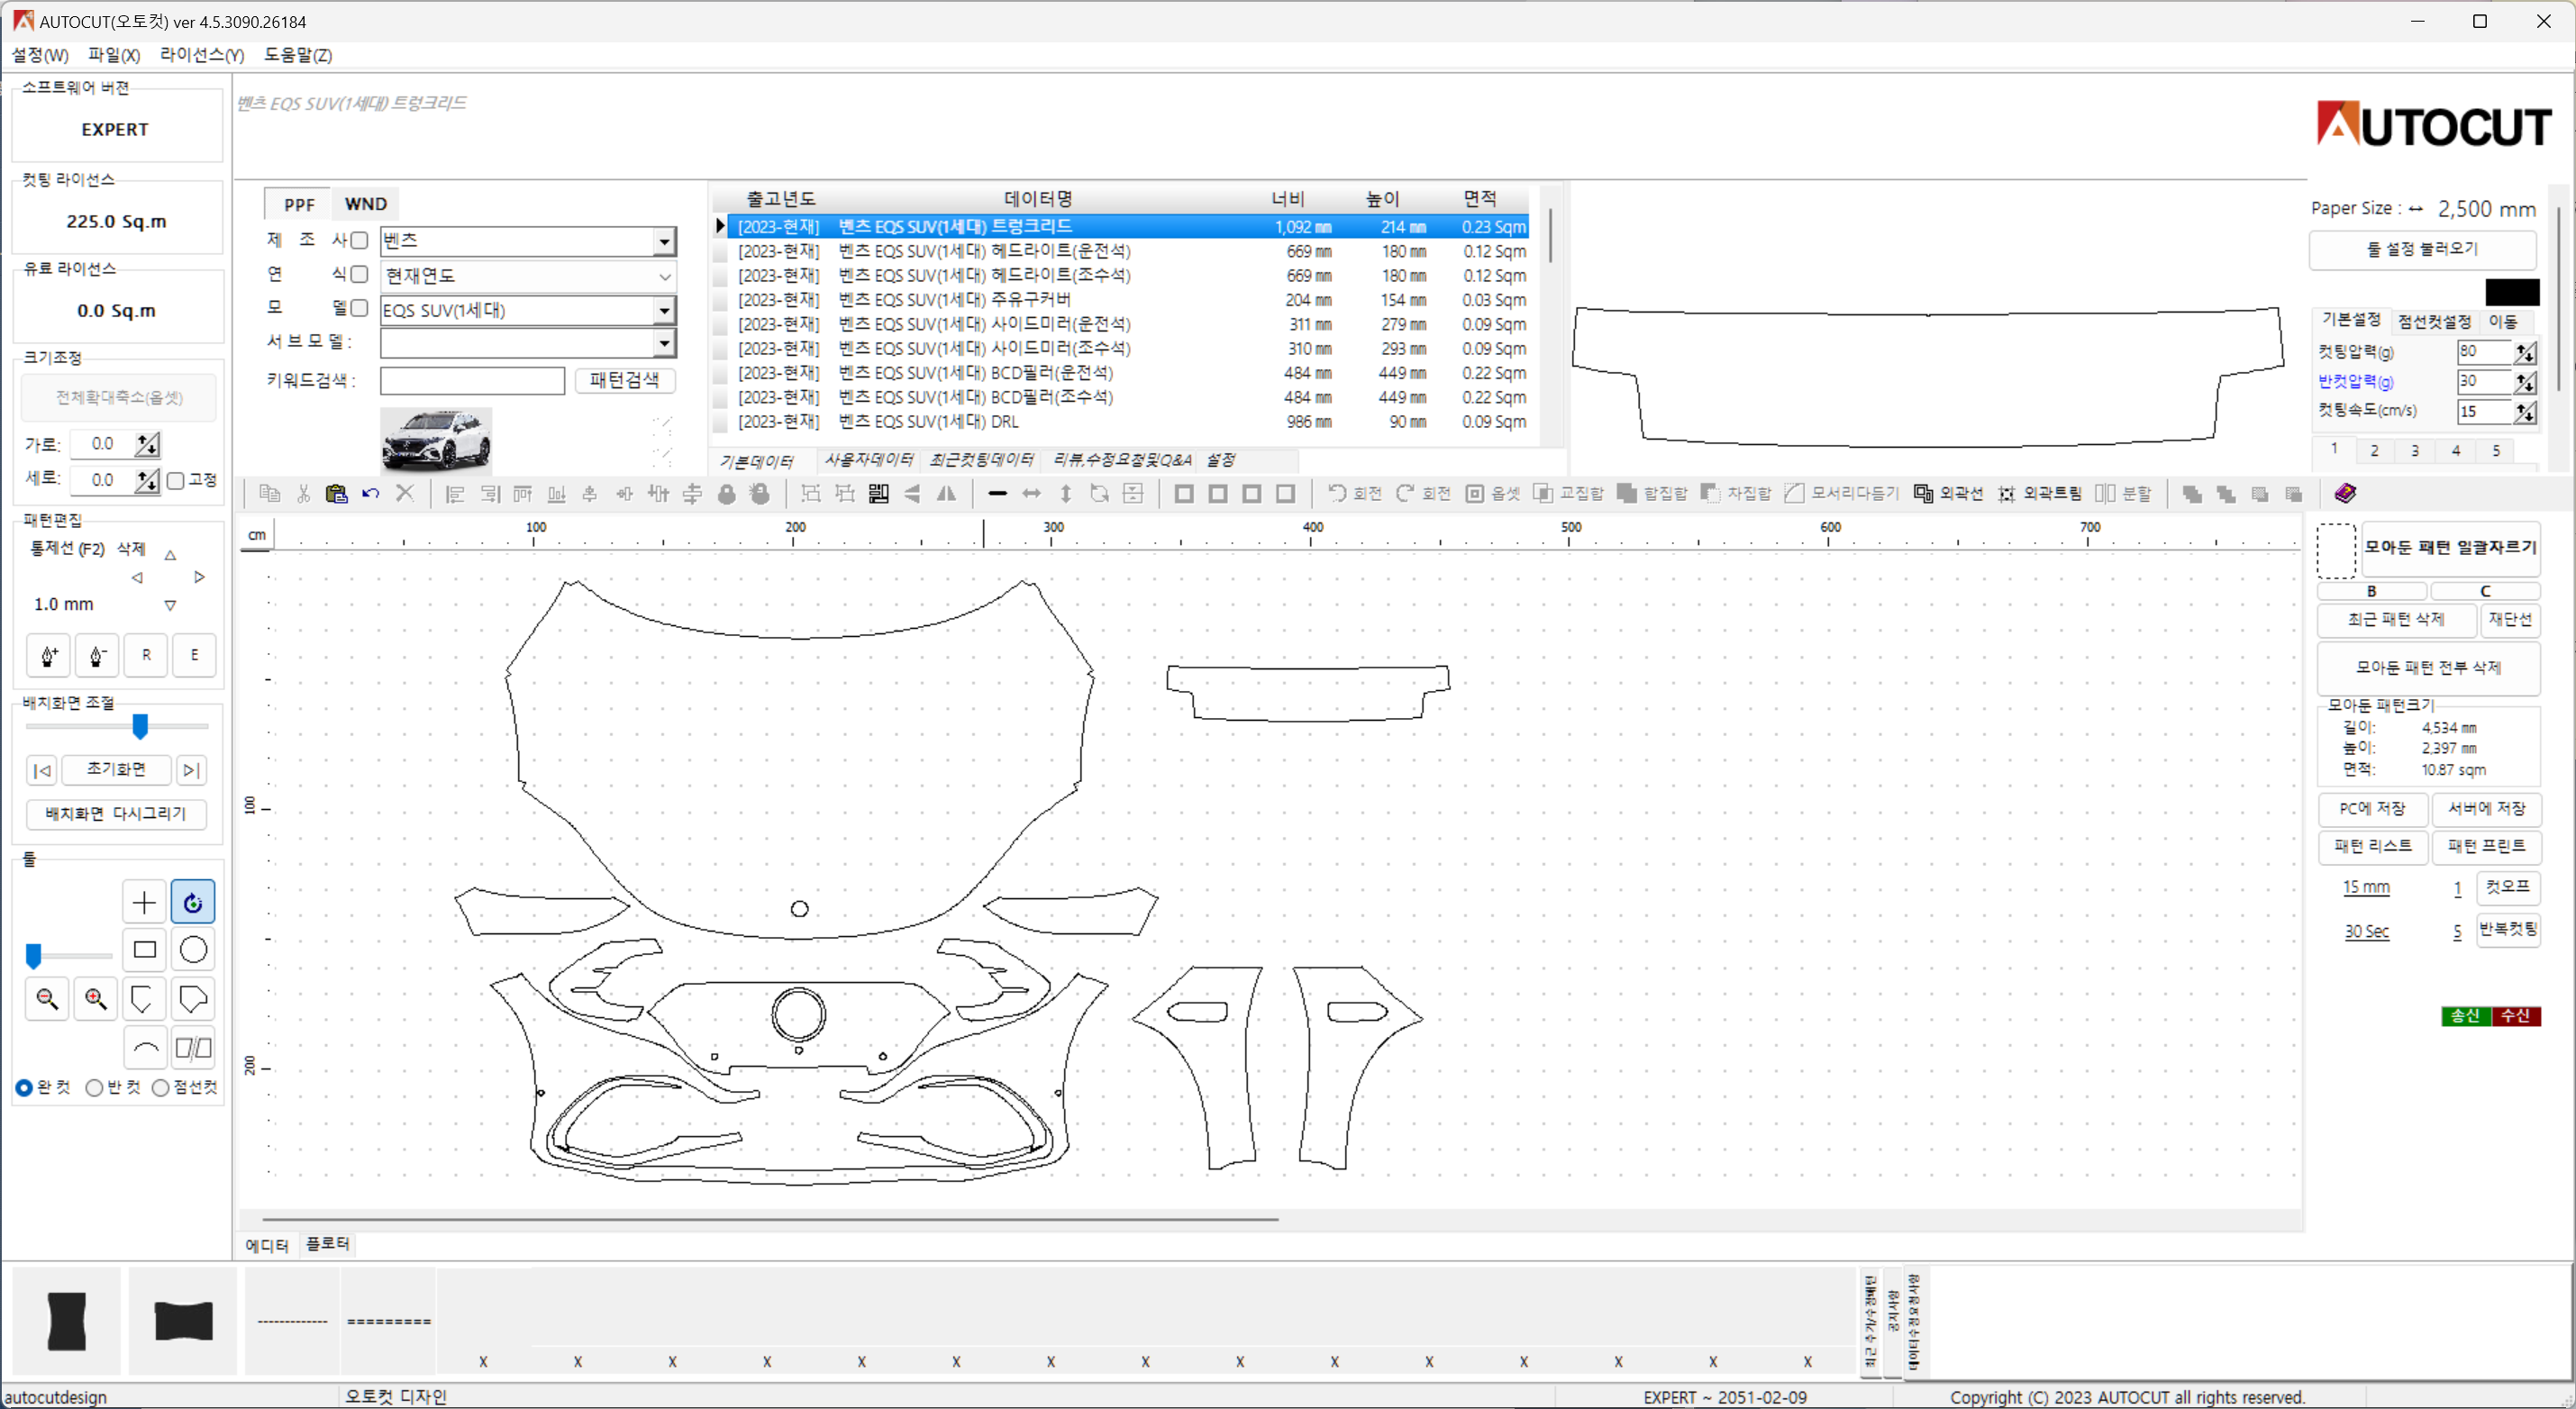Click the PC에 저장 button

pos(2372,808)
